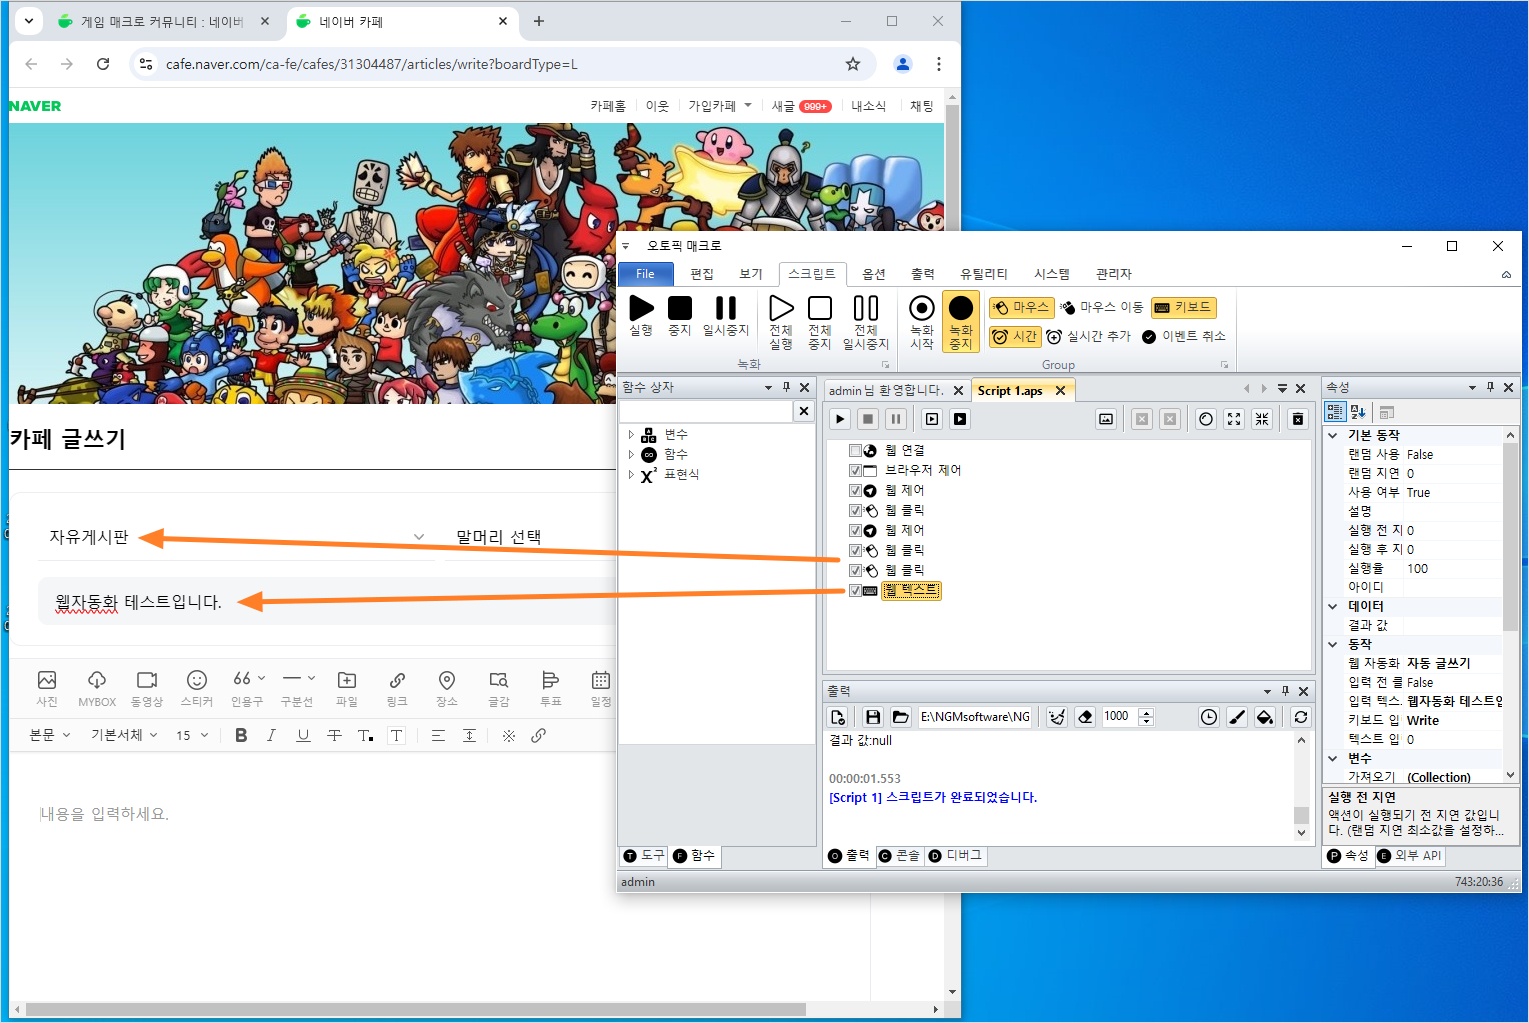Bookmark page with Chrome star icon
Screen dimensions: 1529x1023
(853, 64)
